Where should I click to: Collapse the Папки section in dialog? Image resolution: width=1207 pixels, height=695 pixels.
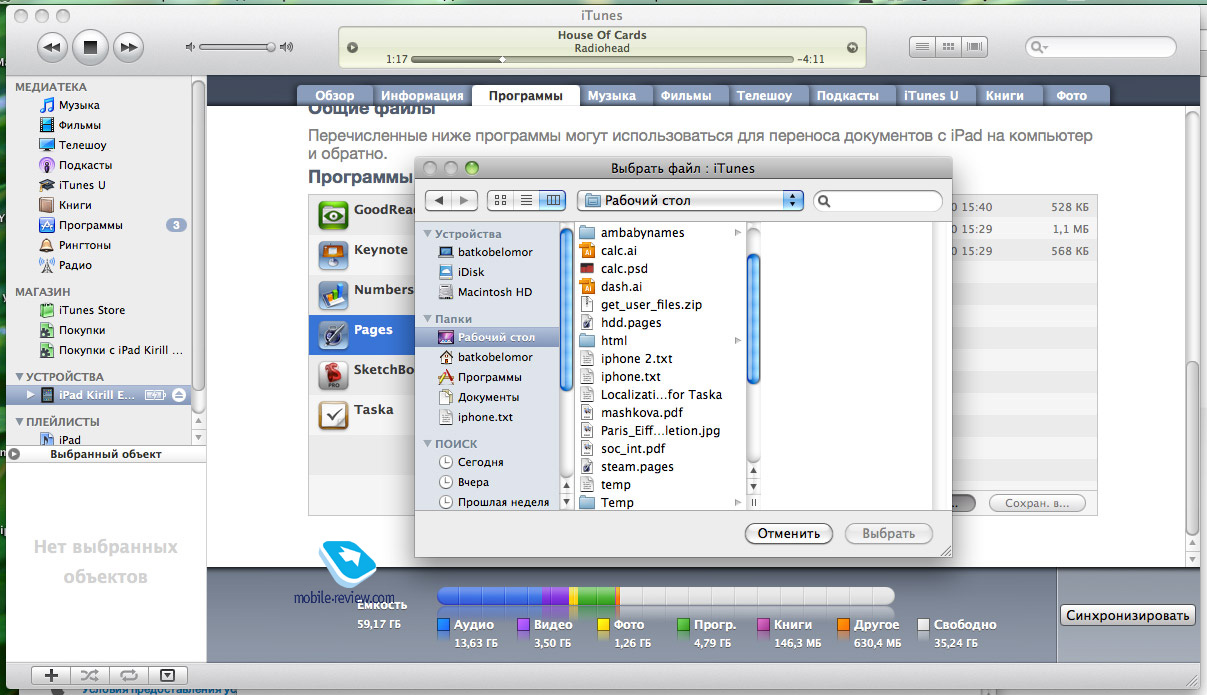tap(427, 319)
